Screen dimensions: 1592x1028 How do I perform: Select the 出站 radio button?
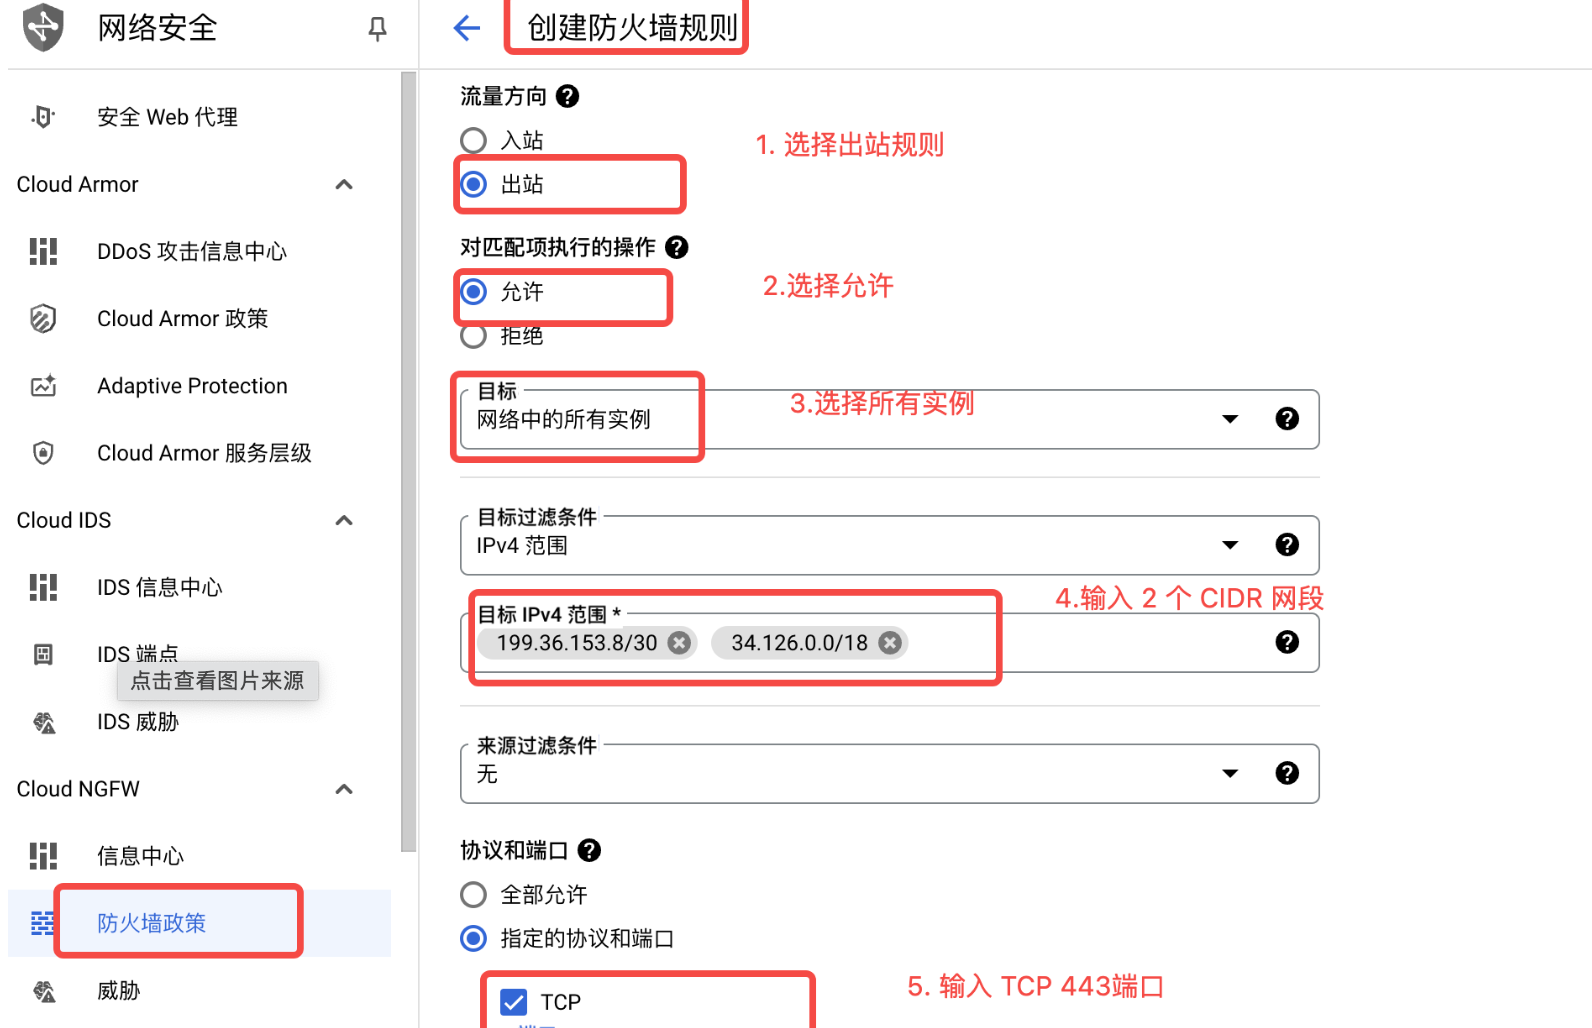coord(474,184)
